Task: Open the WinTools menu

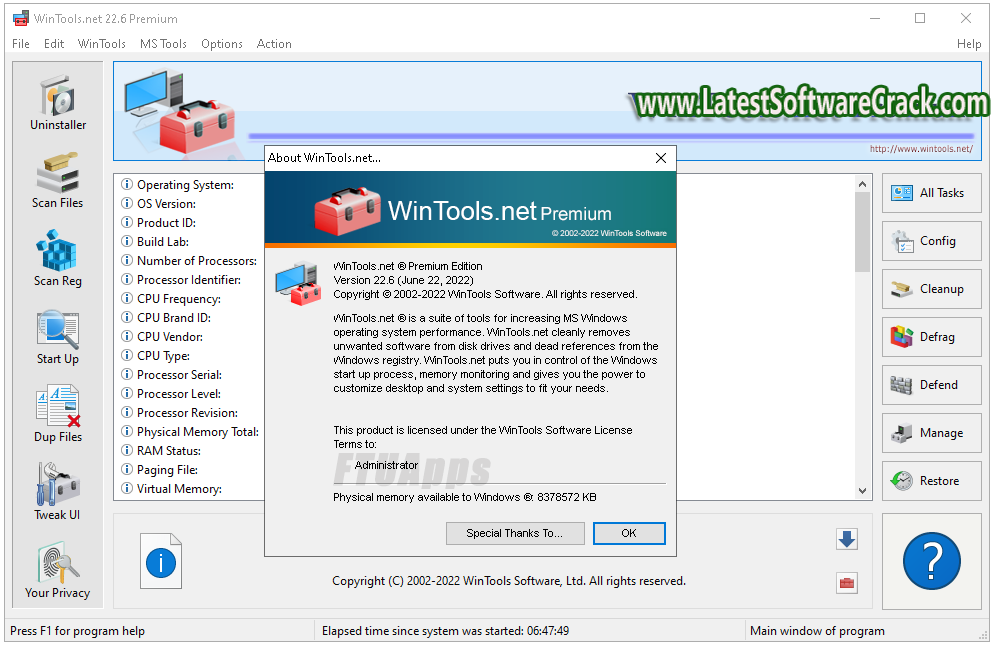Action: pyautogui.click(x=101, y=43)
